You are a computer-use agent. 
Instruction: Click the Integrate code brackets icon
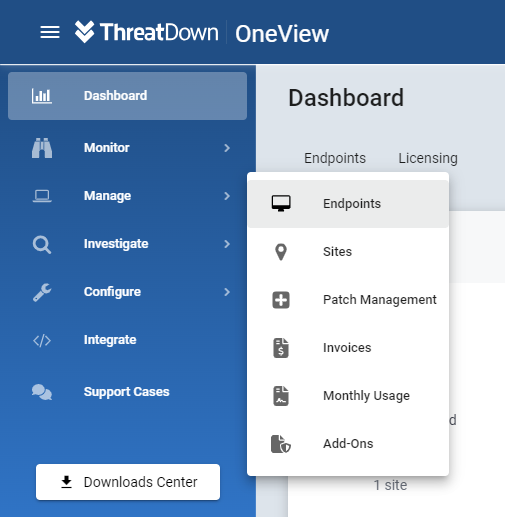point(42,341)
